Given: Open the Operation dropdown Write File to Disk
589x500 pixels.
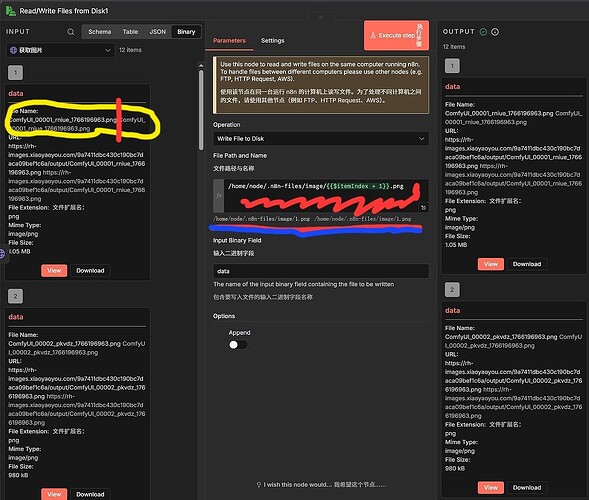Looking at the screenshot, I should (x=321, y=139).
